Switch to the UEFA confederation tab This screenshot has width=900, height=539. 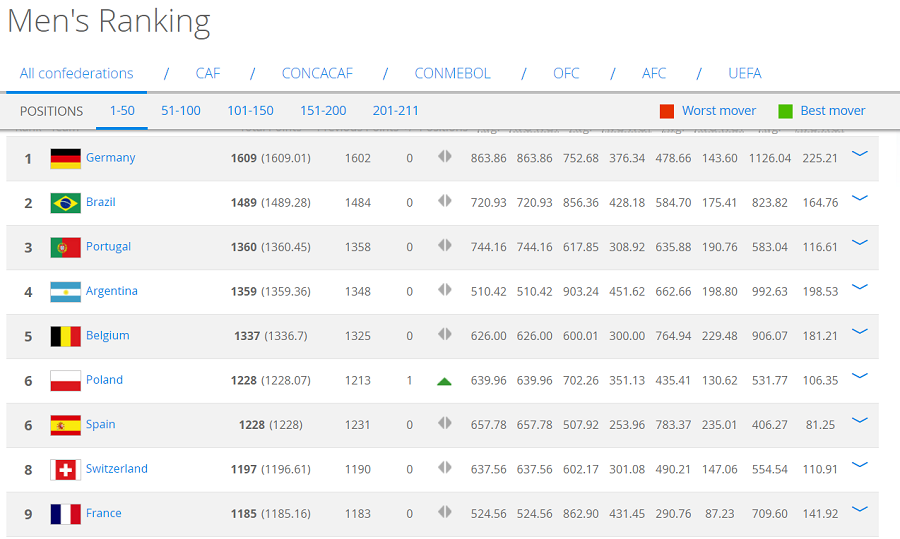744,73
